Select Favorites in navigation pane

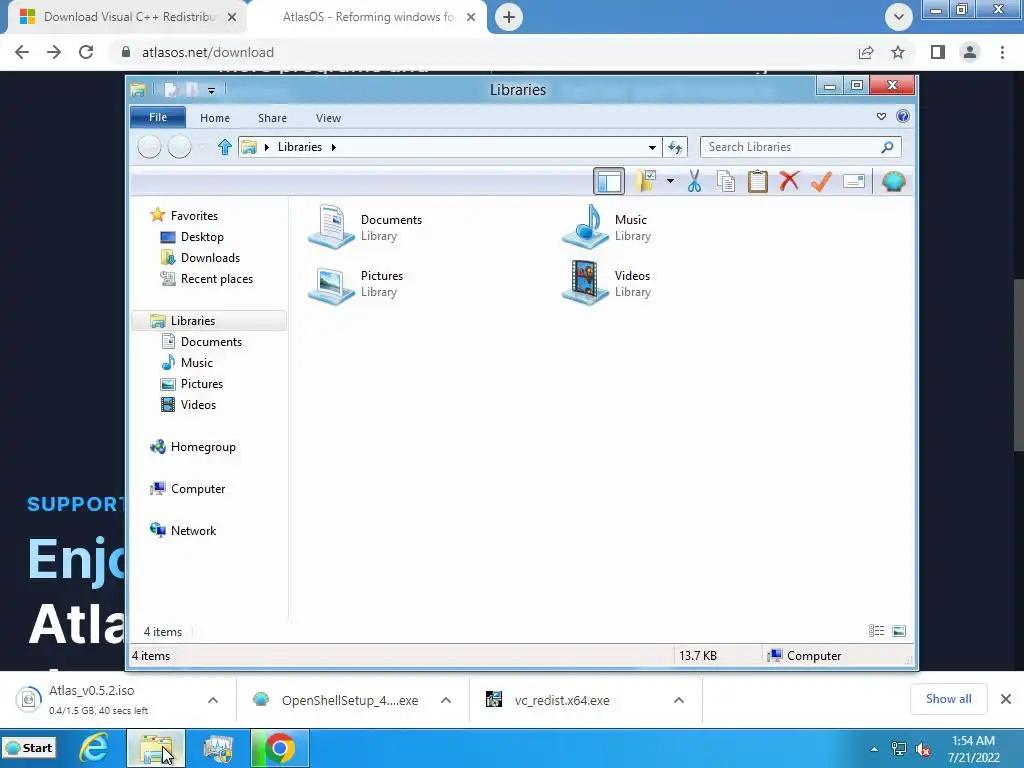(x=194, y=216)
